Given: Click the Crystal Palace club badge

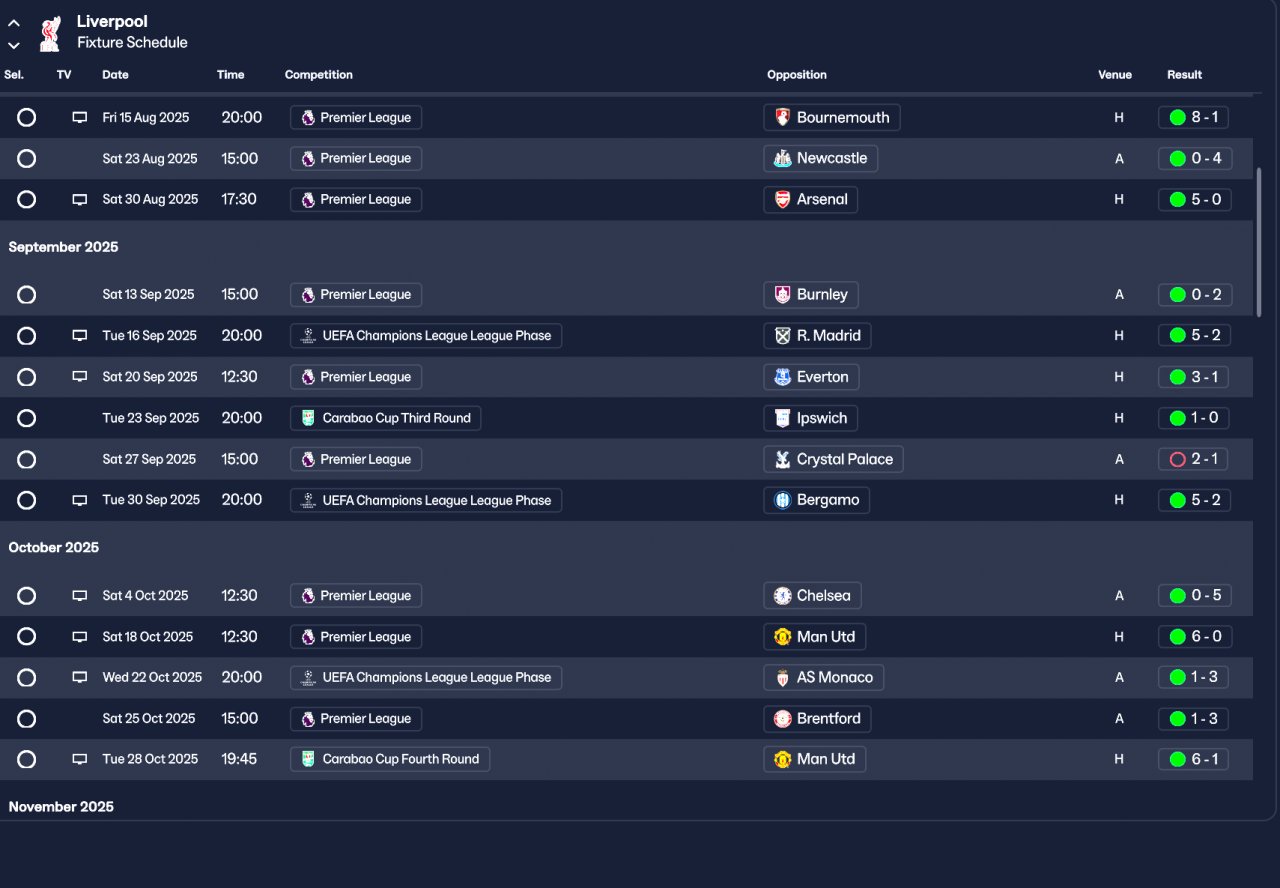Looking at the screenshot, I should point(783,459).
